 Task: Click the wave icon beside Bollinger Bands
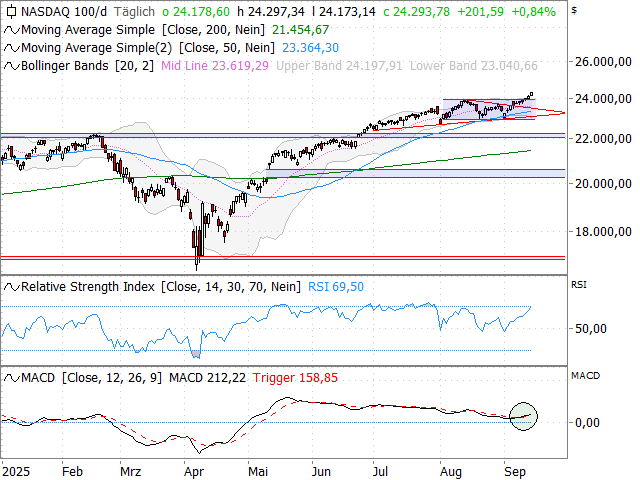11,66
